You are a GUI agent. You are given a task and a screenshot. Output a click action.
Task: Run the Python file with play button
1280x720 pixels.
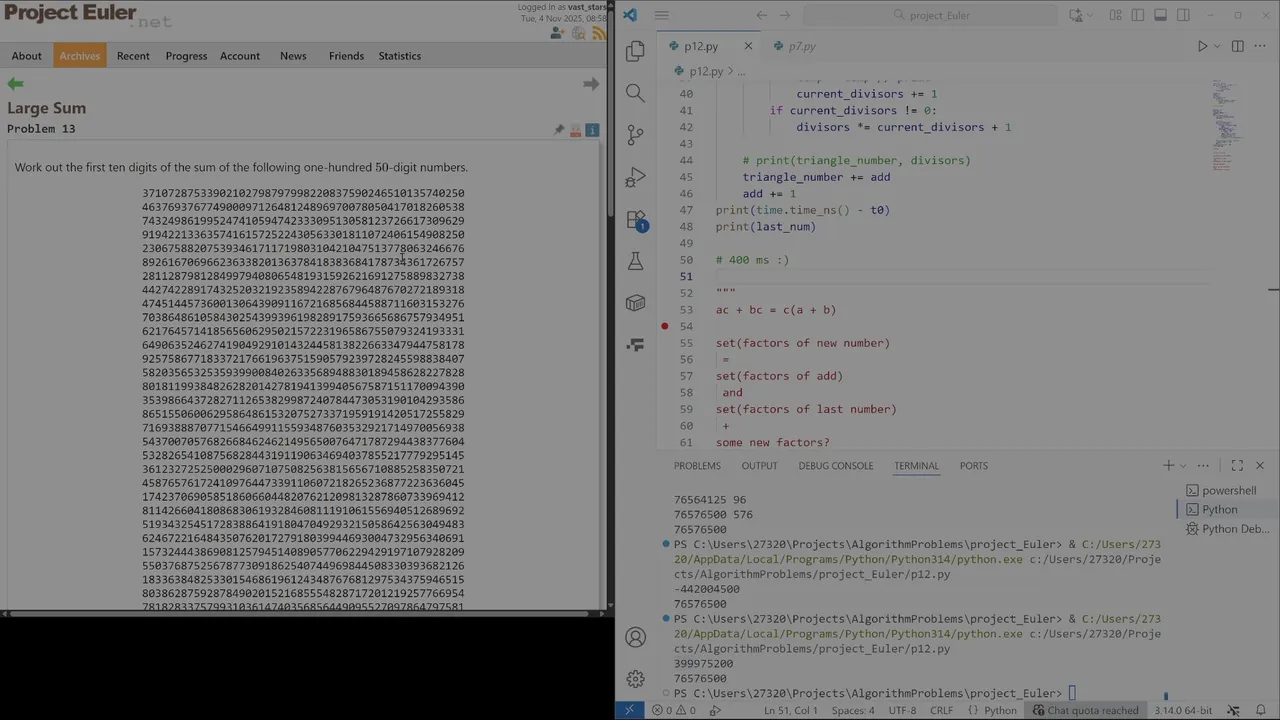point(1202,46)
